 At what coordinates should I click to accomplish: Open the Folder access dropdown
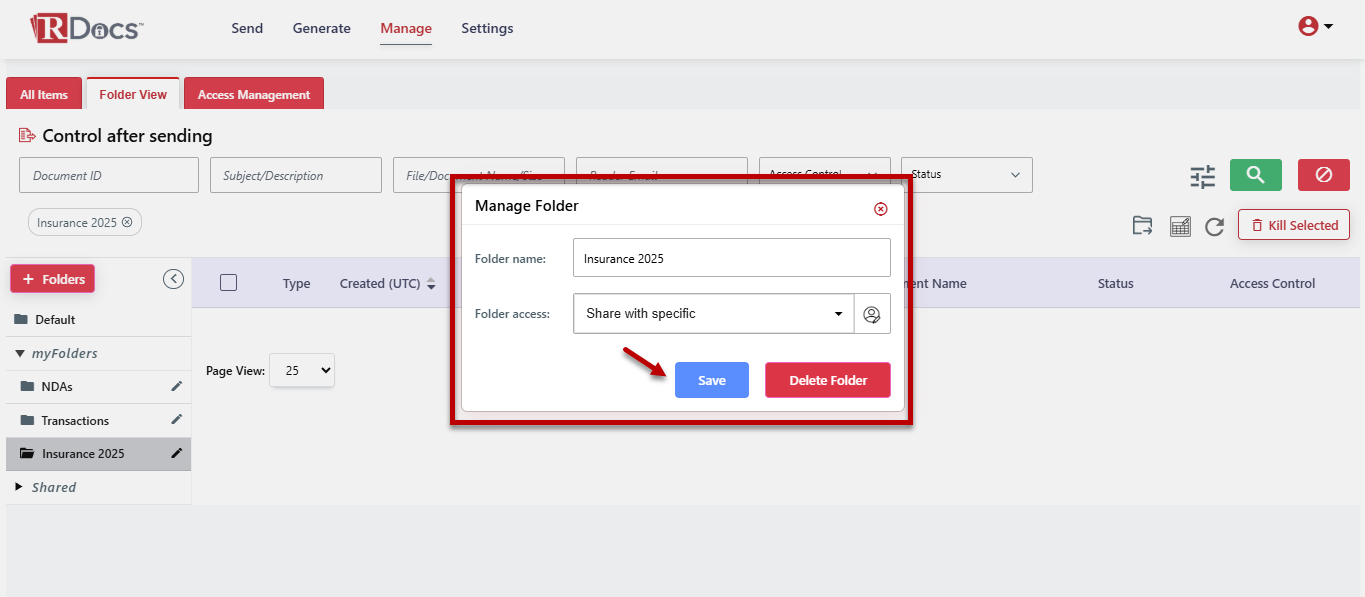pyautogui.click(x=714, y=314)
